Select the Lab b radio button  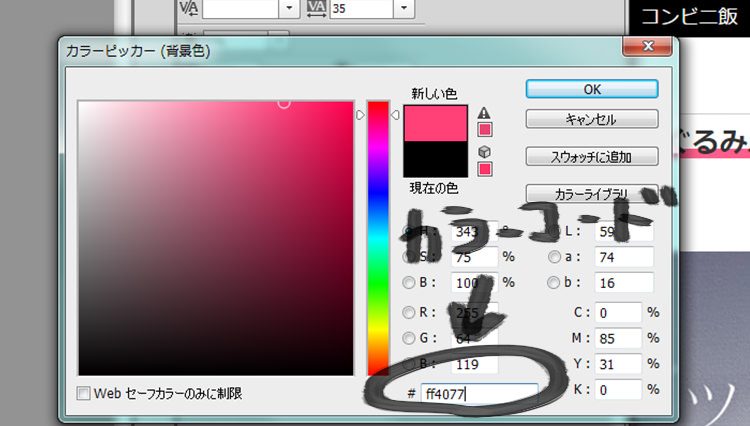[x=553, y=283]
